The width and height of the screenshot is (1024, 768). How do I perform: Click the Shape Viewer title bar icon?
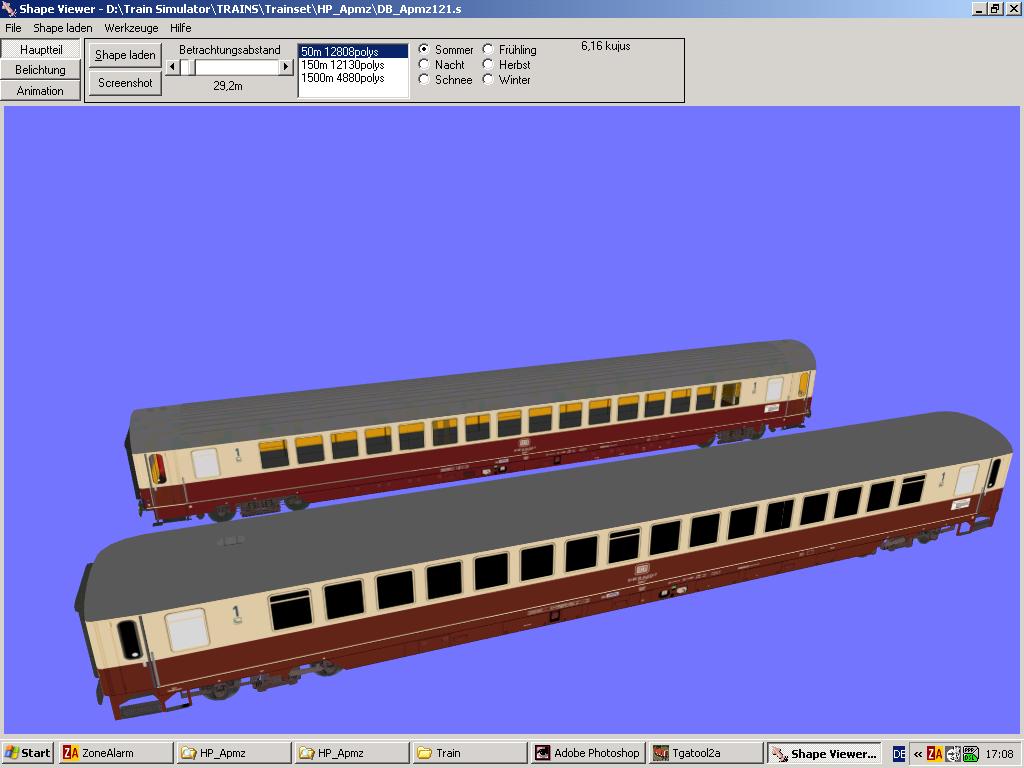click(x=9, y=9)
